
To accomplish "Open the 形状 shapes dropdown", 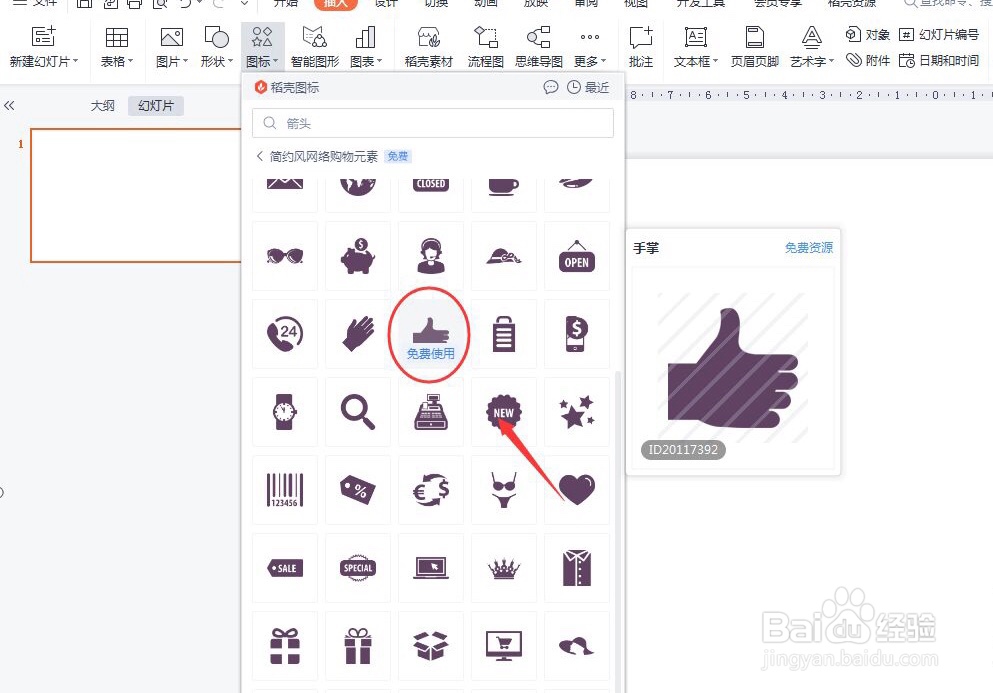I will [217, 61].
